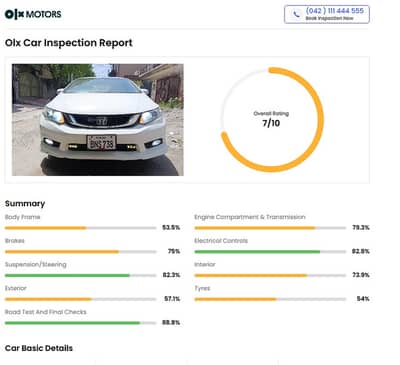Screen dimensions: 400x365
Task: Click the 7/10 rating value
Action: tap(271, 123)
